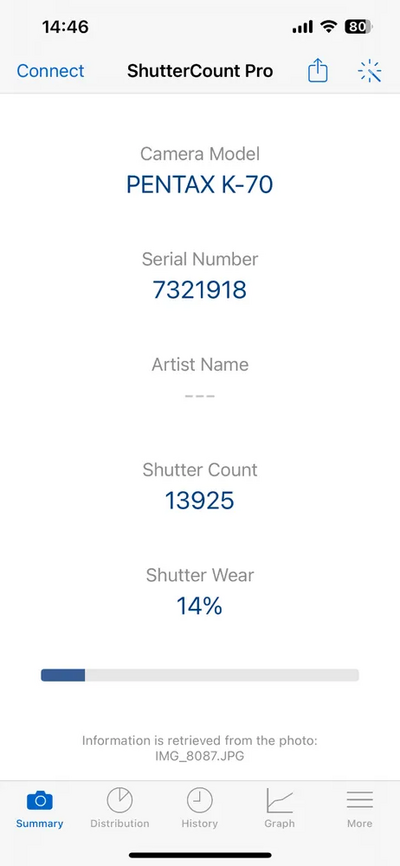This screenshot has height=866, width=400.
Task: Tap the magic wand icon
Action: 370,71
